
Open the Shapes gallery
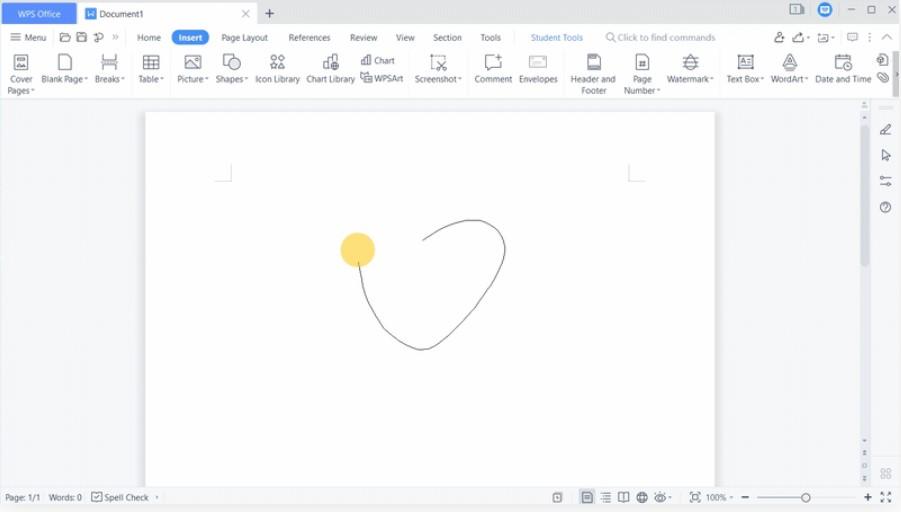coord(232,68)
